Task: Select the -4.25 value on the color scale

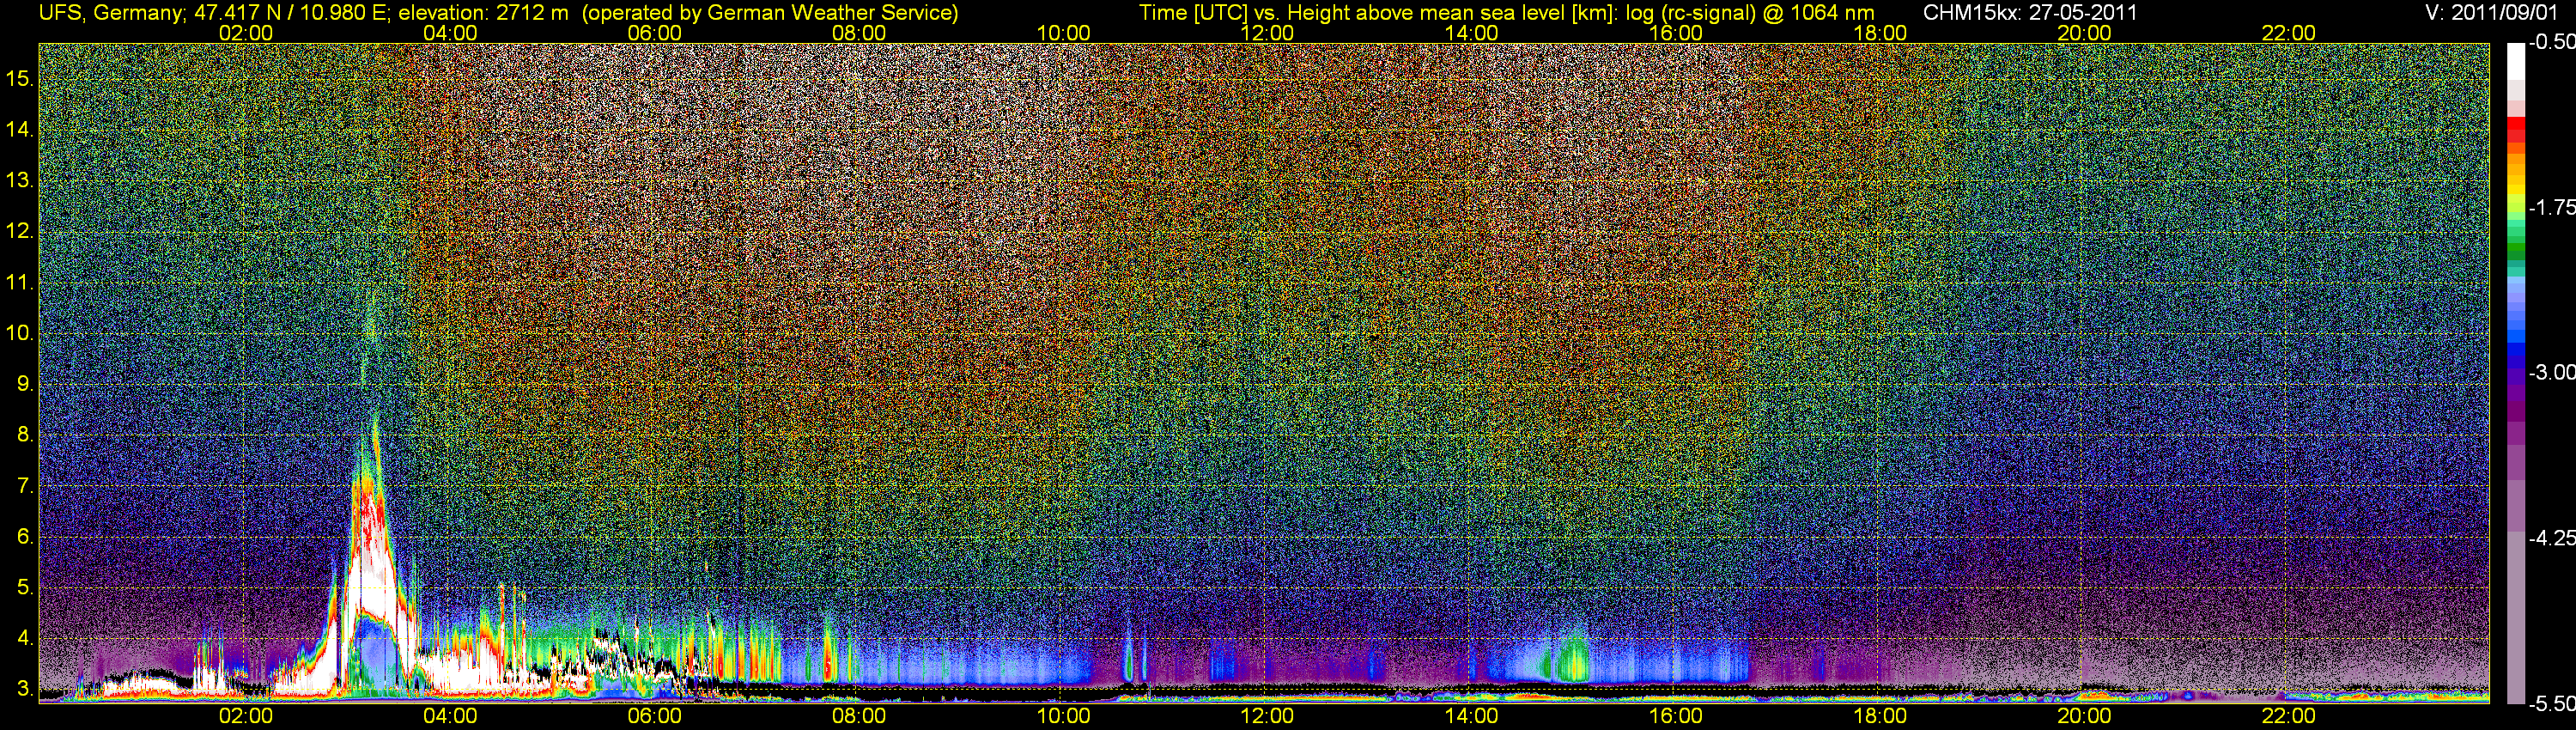Action: click(2551, 538)
